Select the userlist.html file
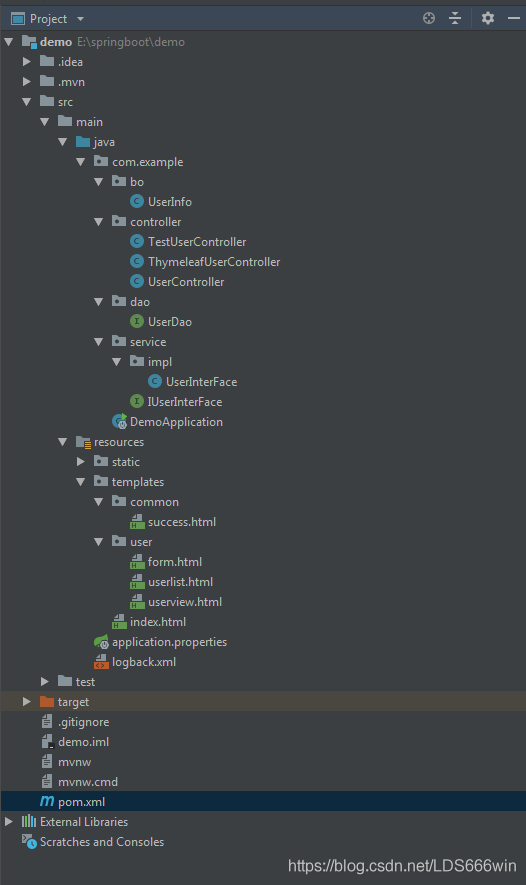This screenshot has width=526, height=885. point(181,582)
